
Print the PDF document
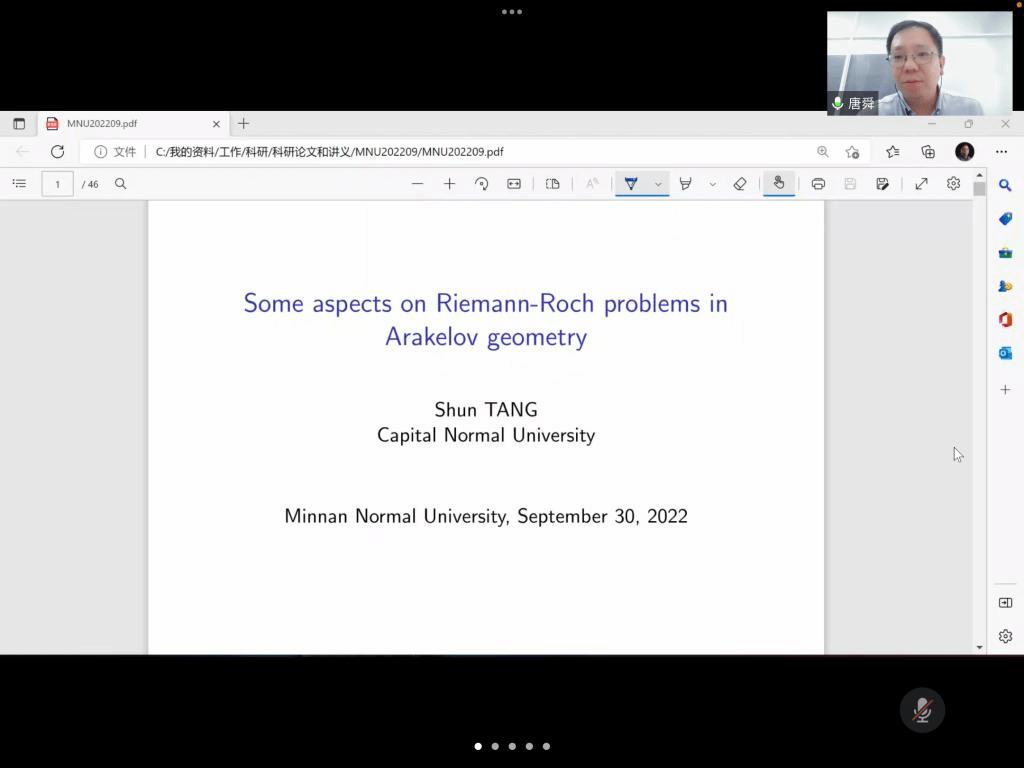point(818,184)
